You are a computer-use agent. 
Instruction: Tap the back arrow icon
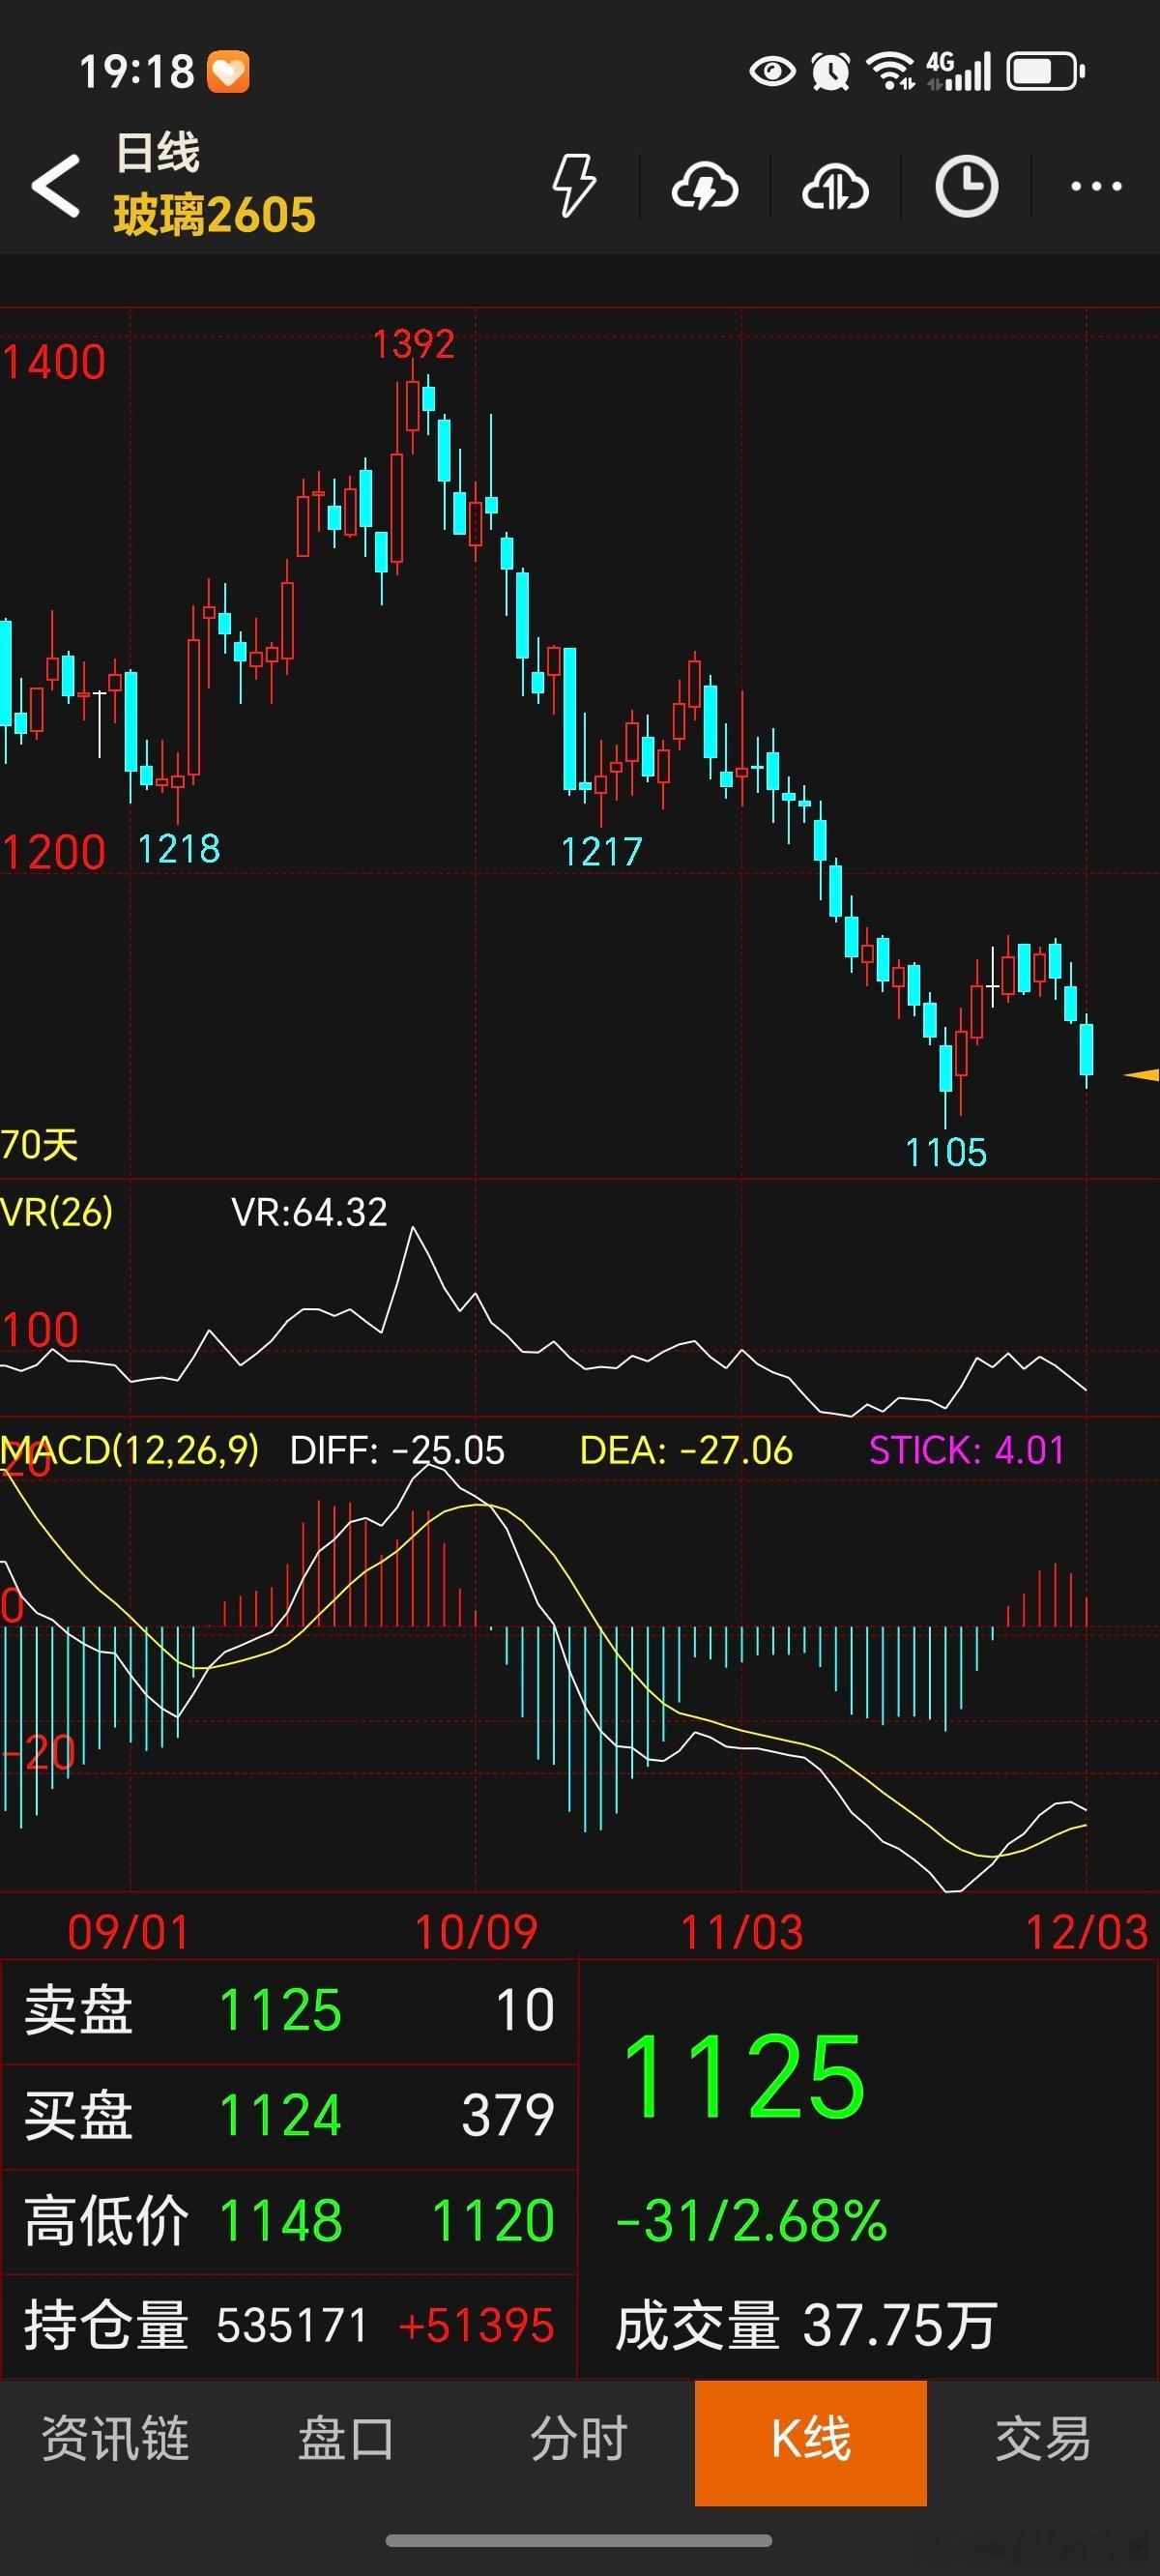[55, 185]
